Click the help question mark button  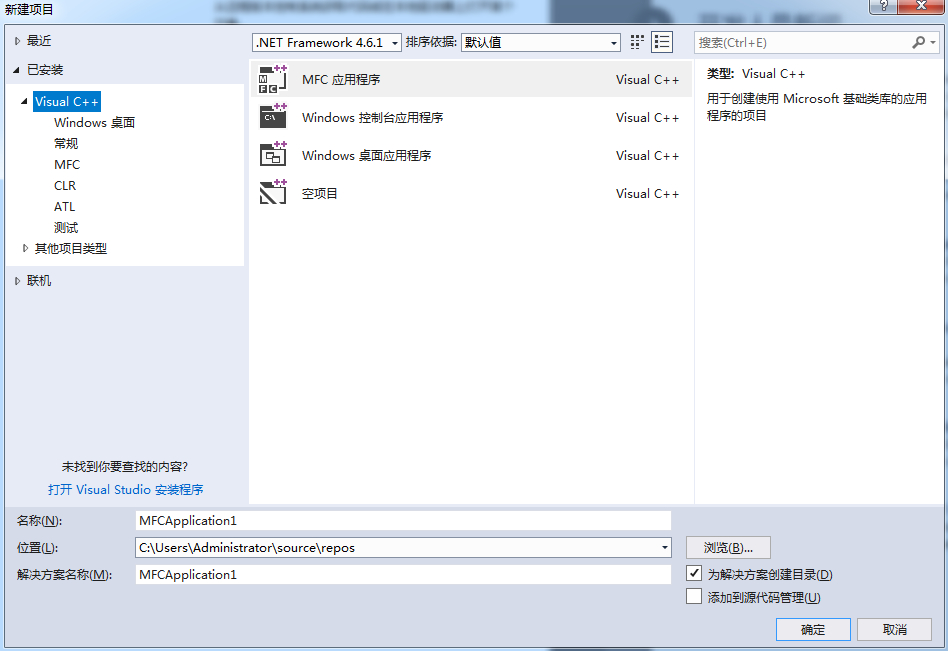883,6
